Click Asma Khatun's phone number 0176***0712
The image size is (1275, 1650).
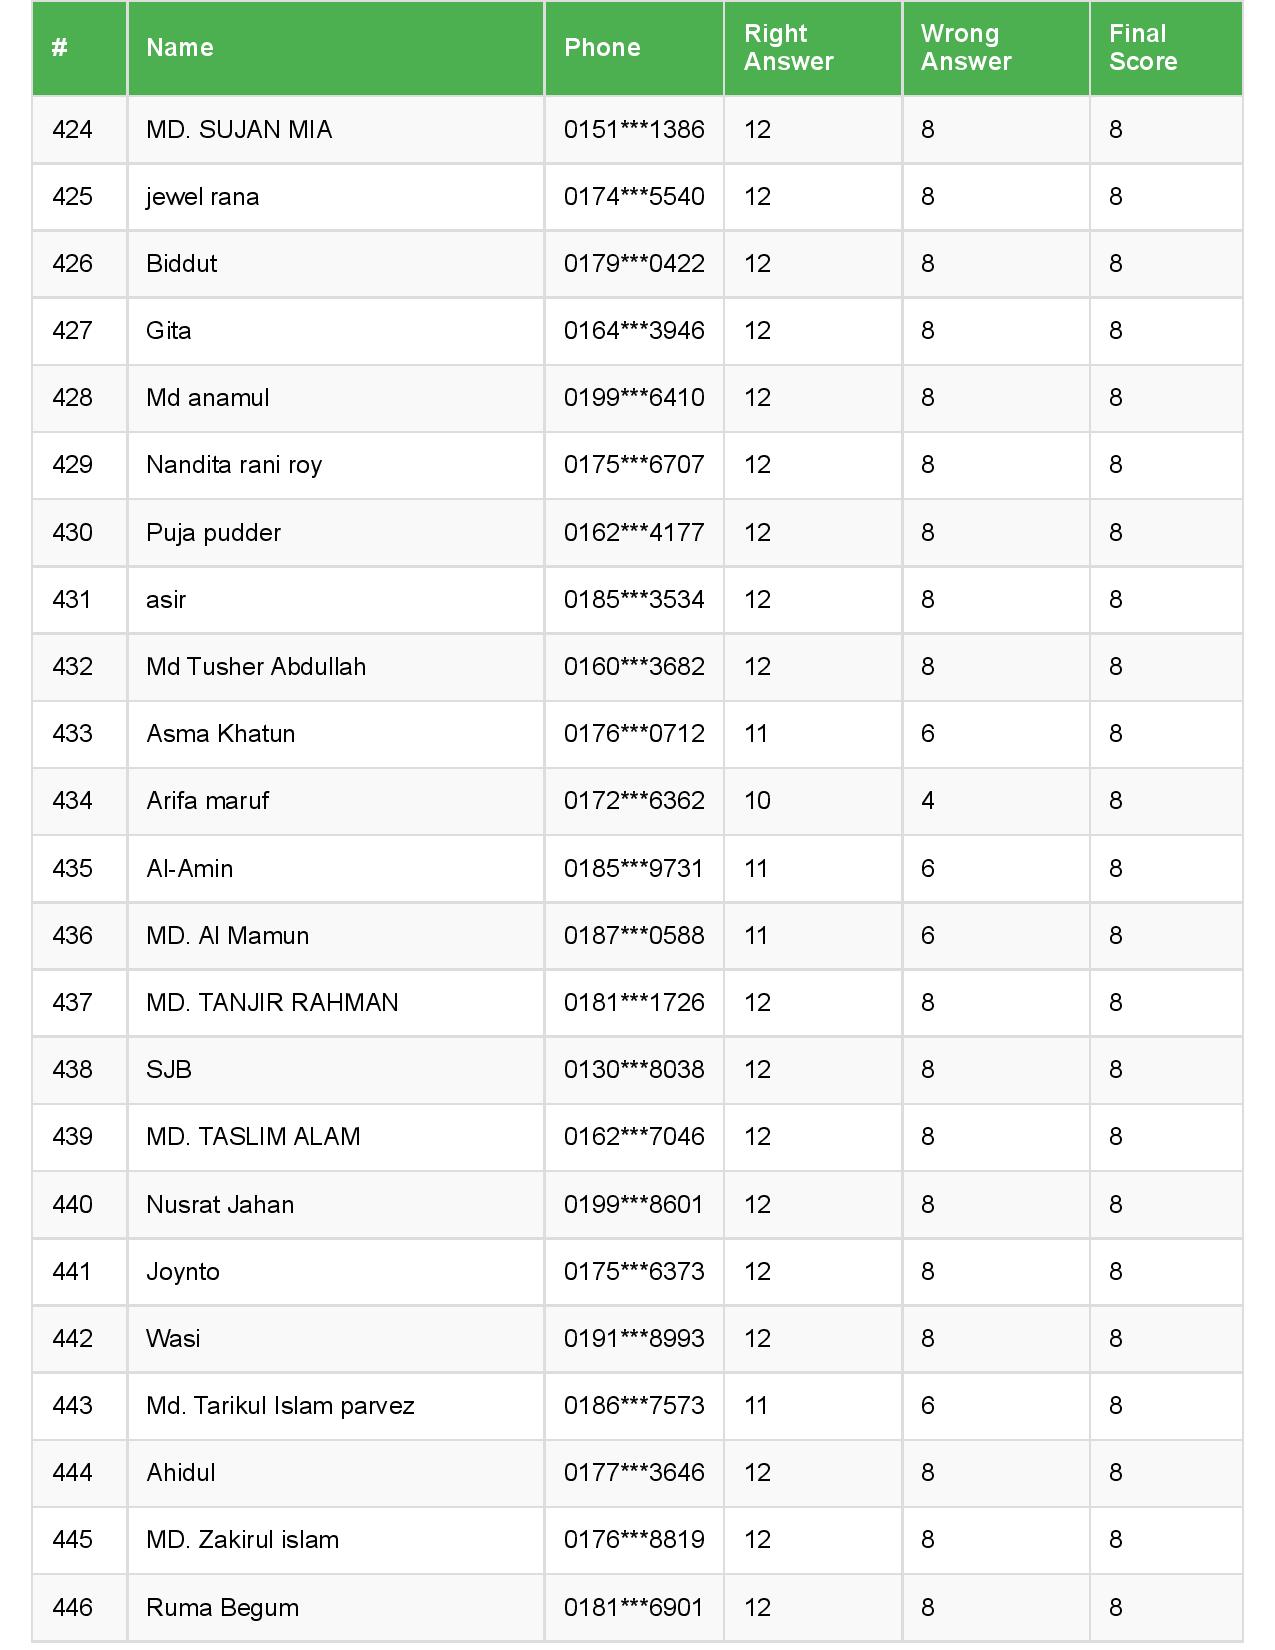(x=634, y=734)
